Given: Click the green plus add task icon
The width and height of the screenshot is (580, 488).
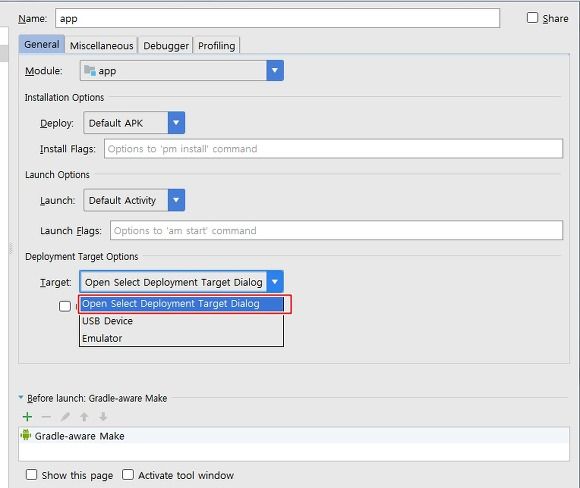Looking at the screenshot, I should tap(27, 417).
